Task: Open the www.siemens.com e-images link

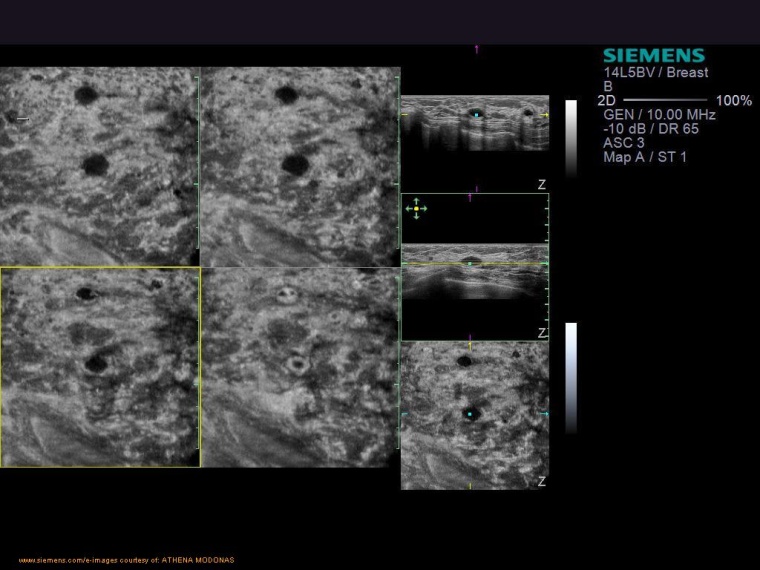Action: (x=126, y=560)
